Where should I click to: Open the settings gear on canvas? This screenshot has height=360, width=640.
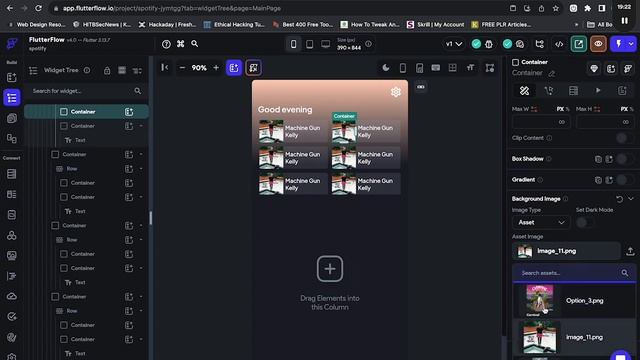tap(396, 92)
